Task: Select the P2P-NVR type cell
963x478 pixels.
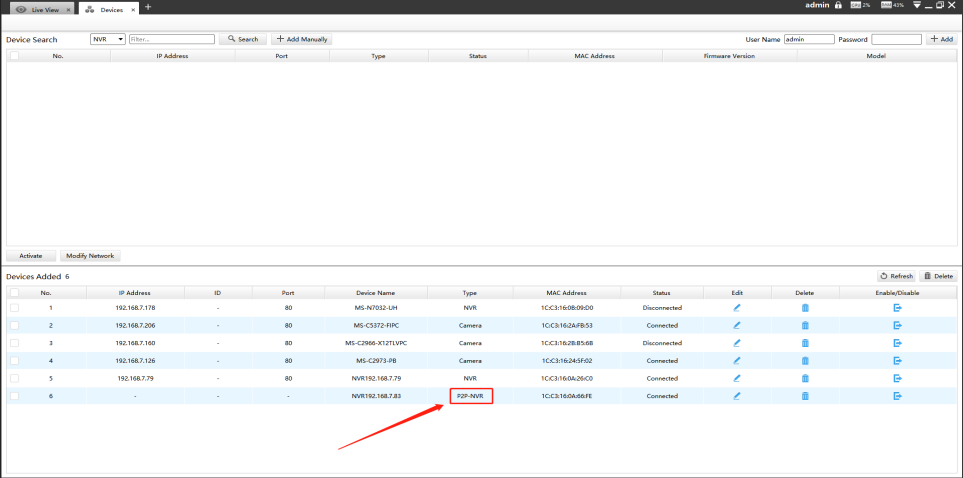Action: (471, 396)
